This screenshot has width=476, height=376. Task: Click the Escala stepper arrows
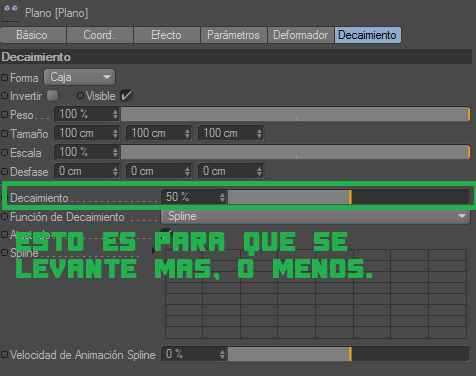pyautogui.click(x=115, y=152)
